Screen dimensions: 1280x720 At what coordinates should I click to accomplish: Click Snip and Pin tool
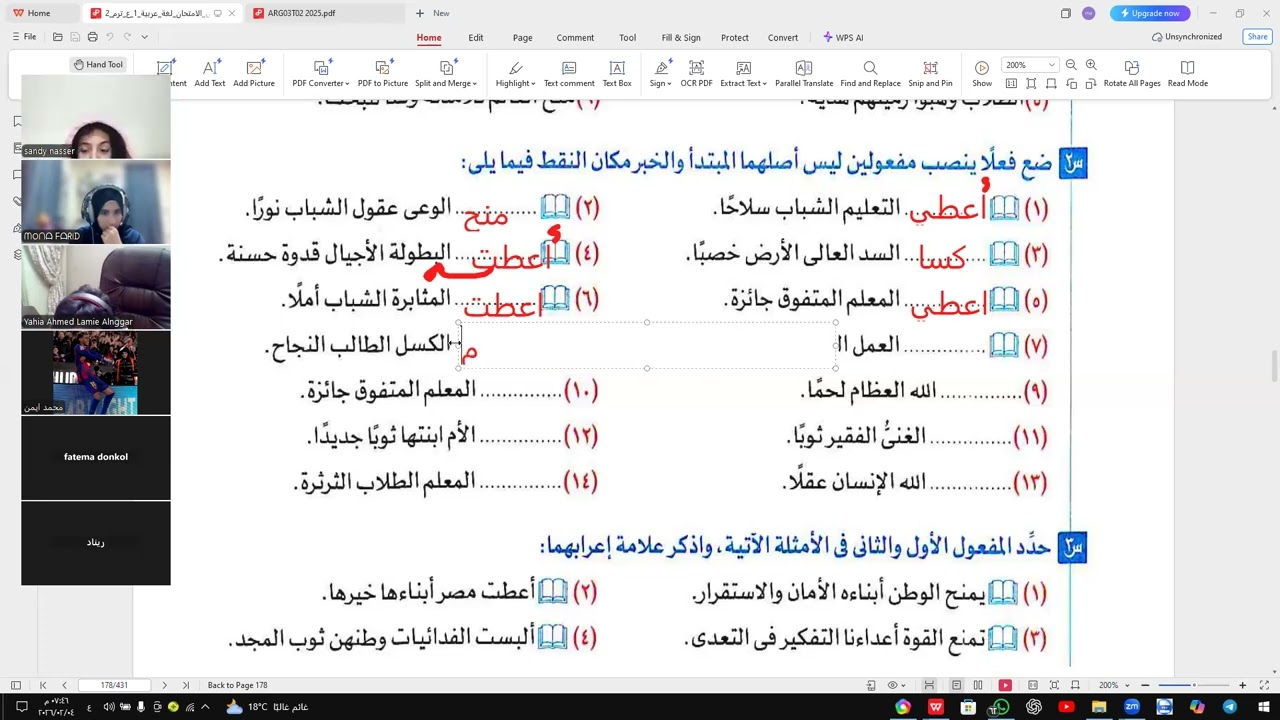930,73
